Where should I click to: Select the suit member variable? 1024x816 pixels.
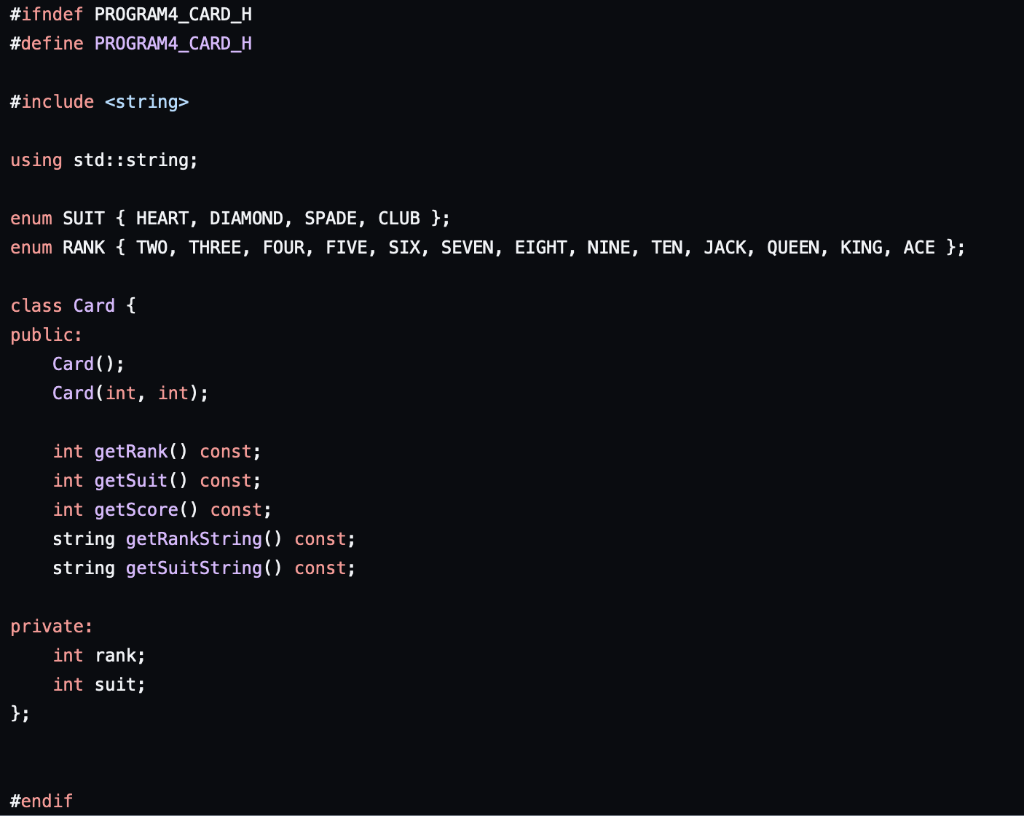pyautogui.click(x=116, y=684)
